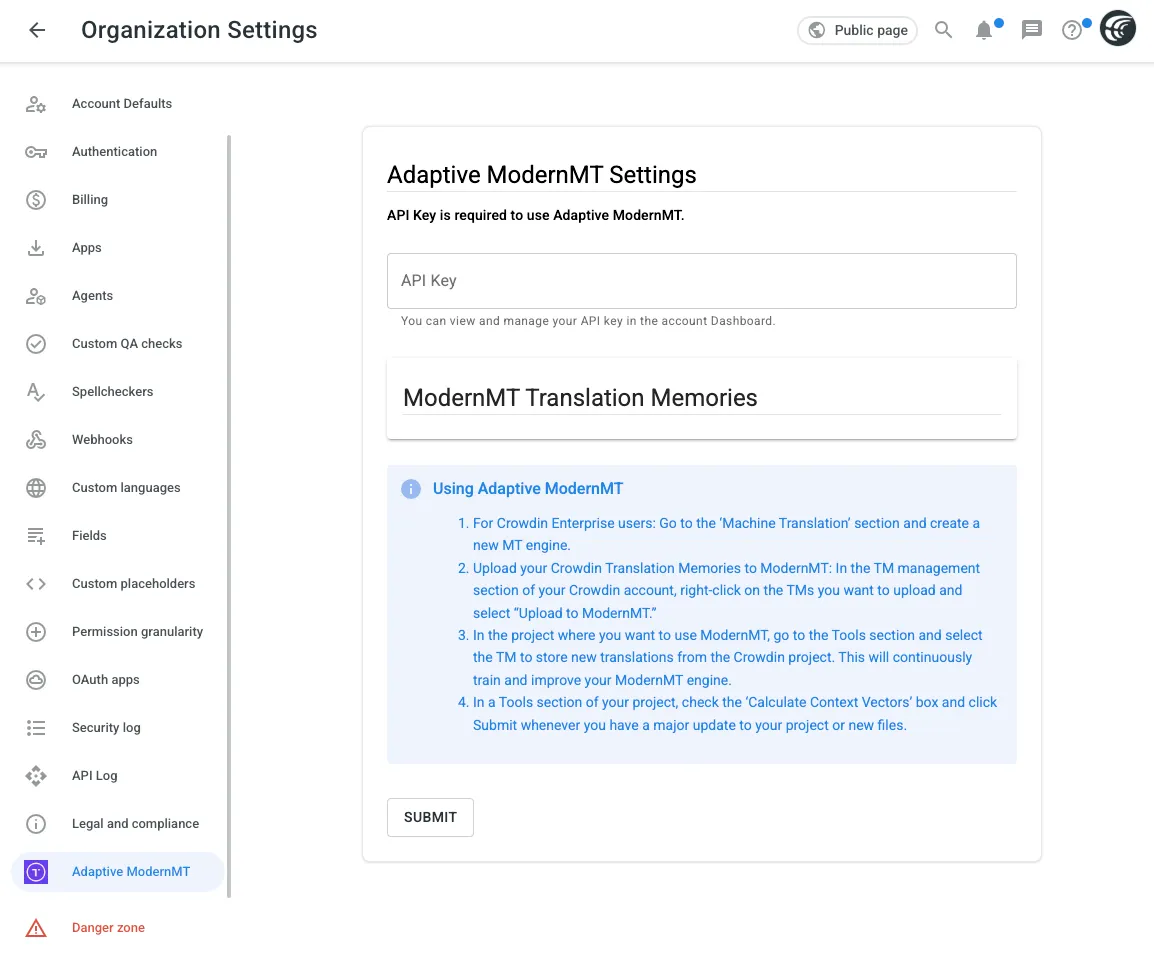Open notifications with the bell icon
Viewport: 1154px width, 962px height.
(984, 30)
